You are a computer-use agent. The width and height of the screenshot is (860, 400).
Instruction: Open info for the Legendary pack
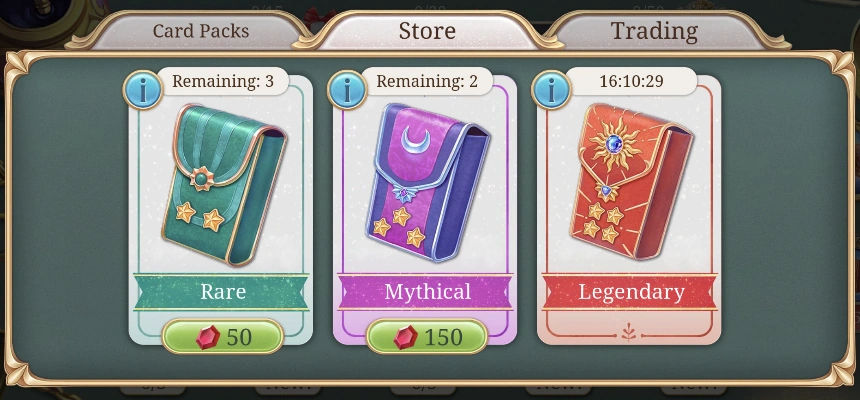pyautogui.click(x=551, y=90)
